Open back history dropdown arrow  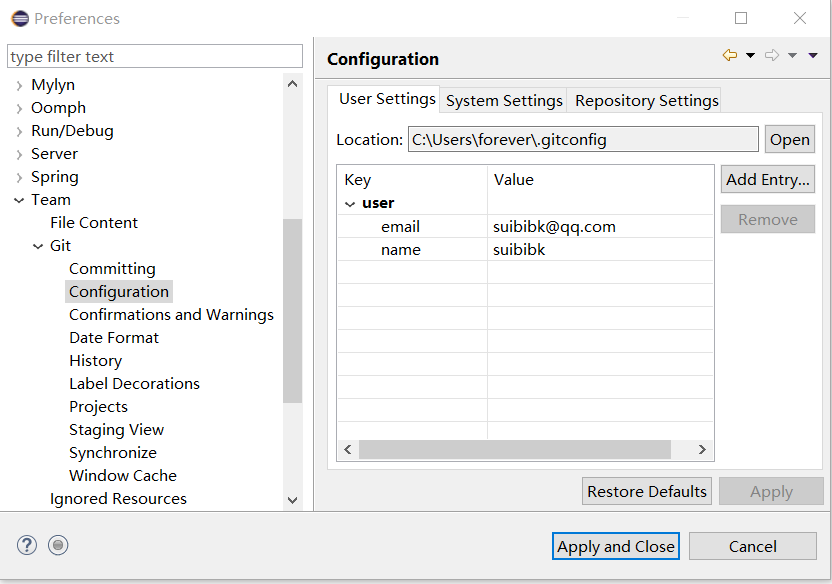tap(750, 56)
